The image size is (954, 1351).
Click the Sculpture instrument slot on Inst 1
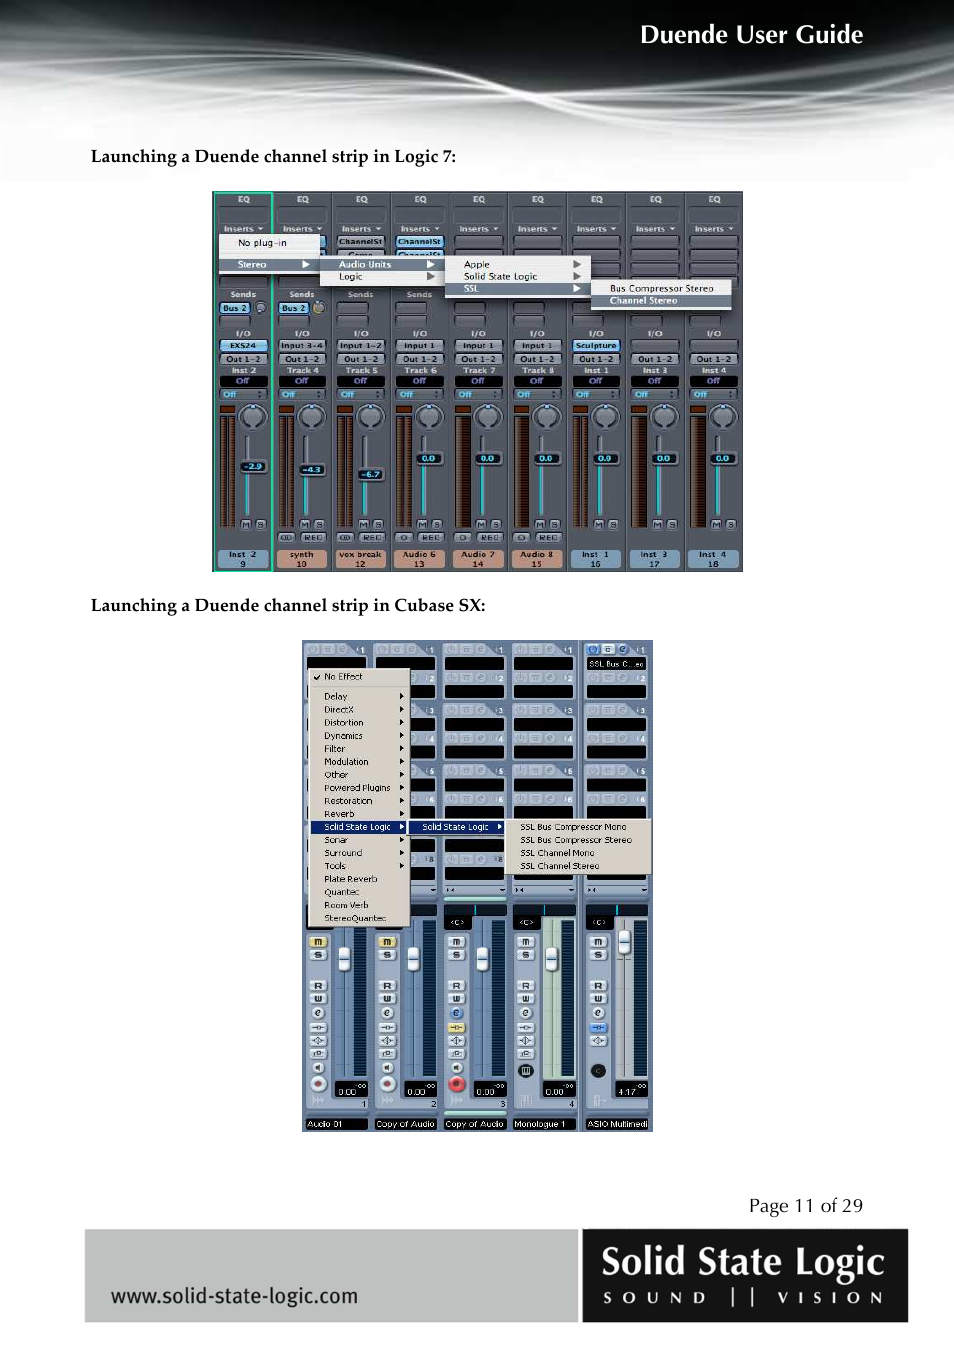pos(596,346)
